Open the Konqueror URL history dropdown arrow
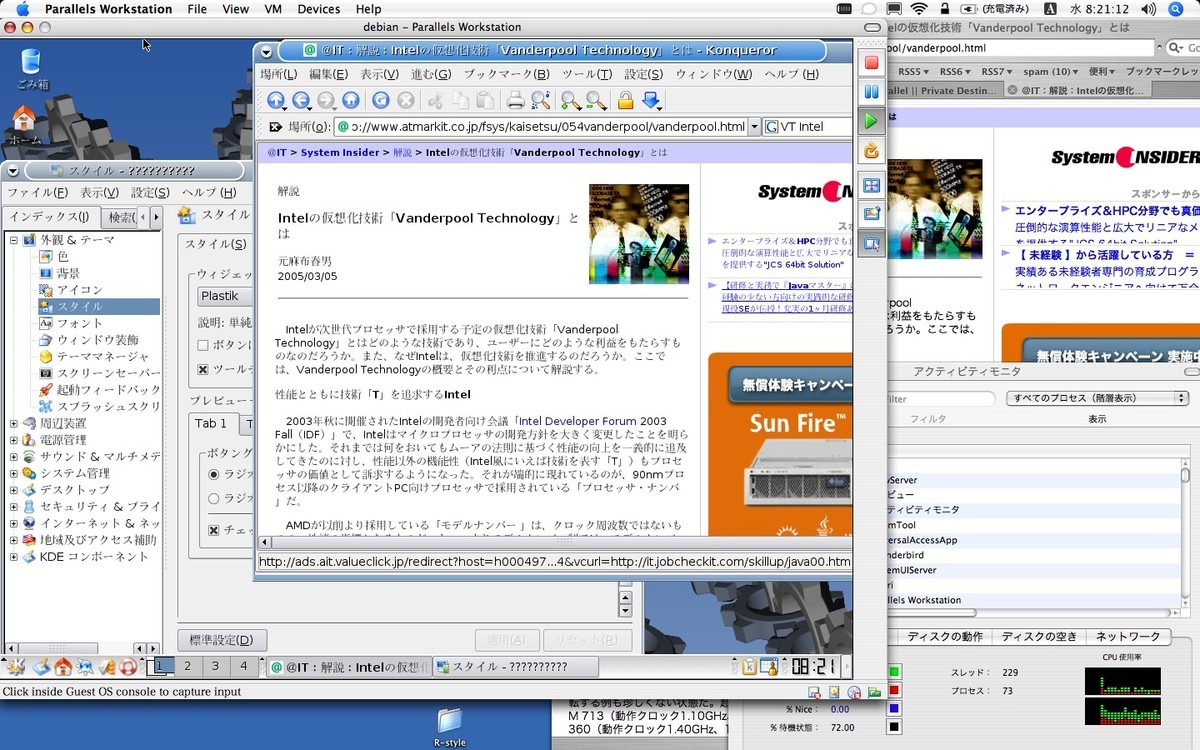Image resolution: width=1200 pixels, height=750 pixels. pos(754,127)
